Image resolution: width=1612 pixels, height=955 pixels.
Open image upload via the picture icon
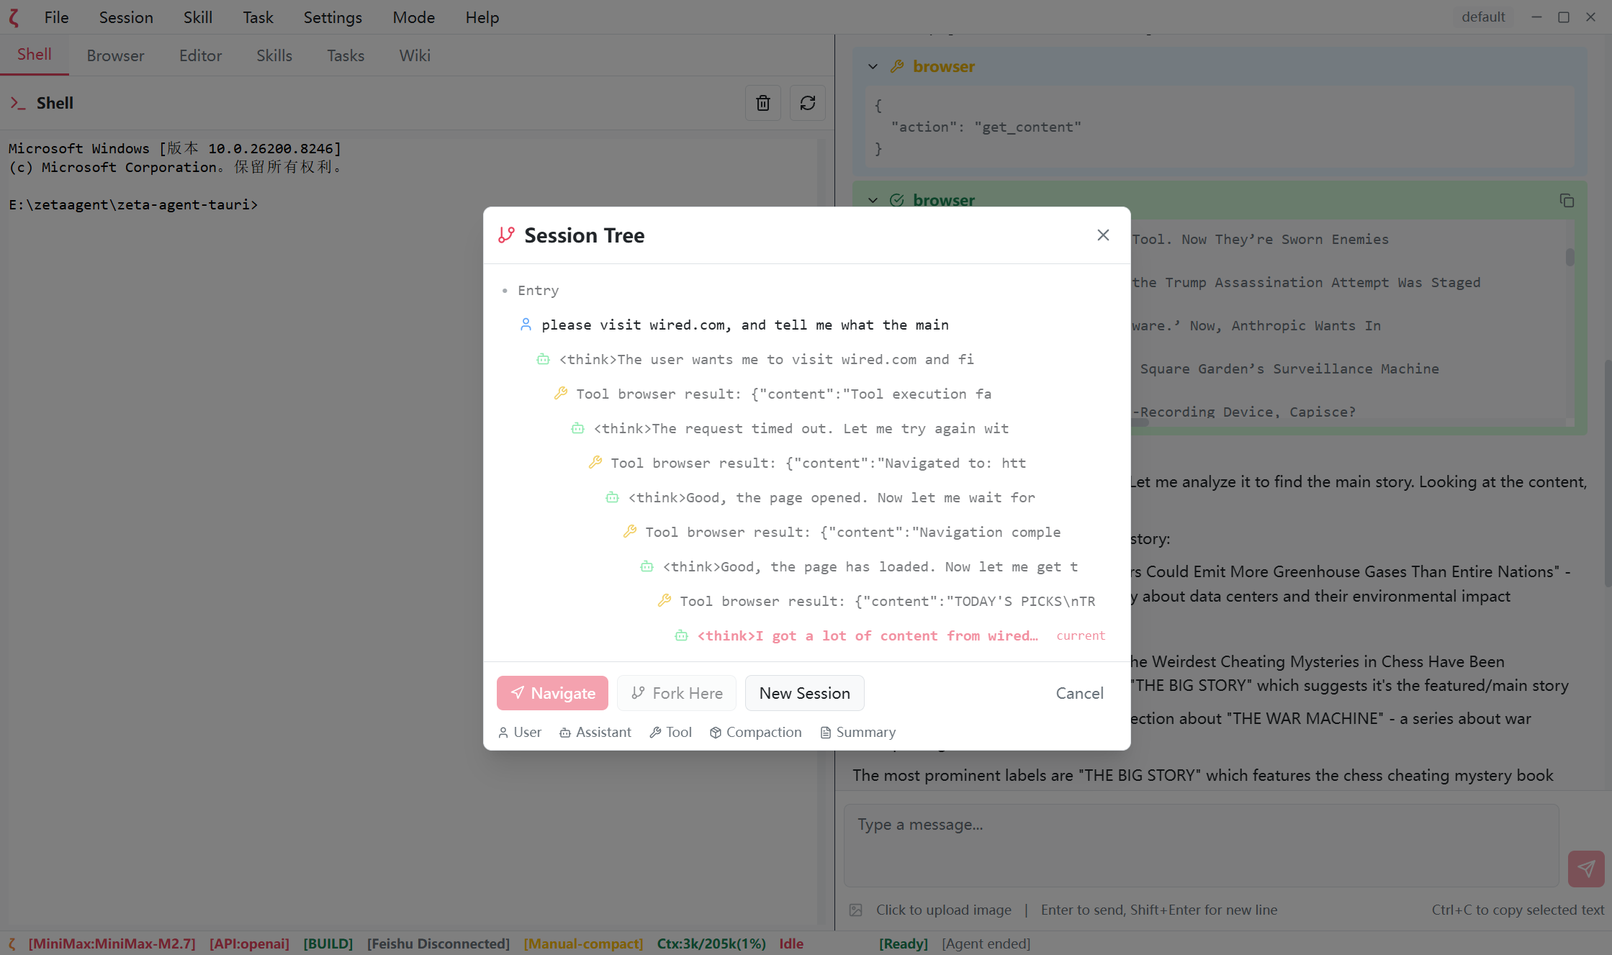856,910
